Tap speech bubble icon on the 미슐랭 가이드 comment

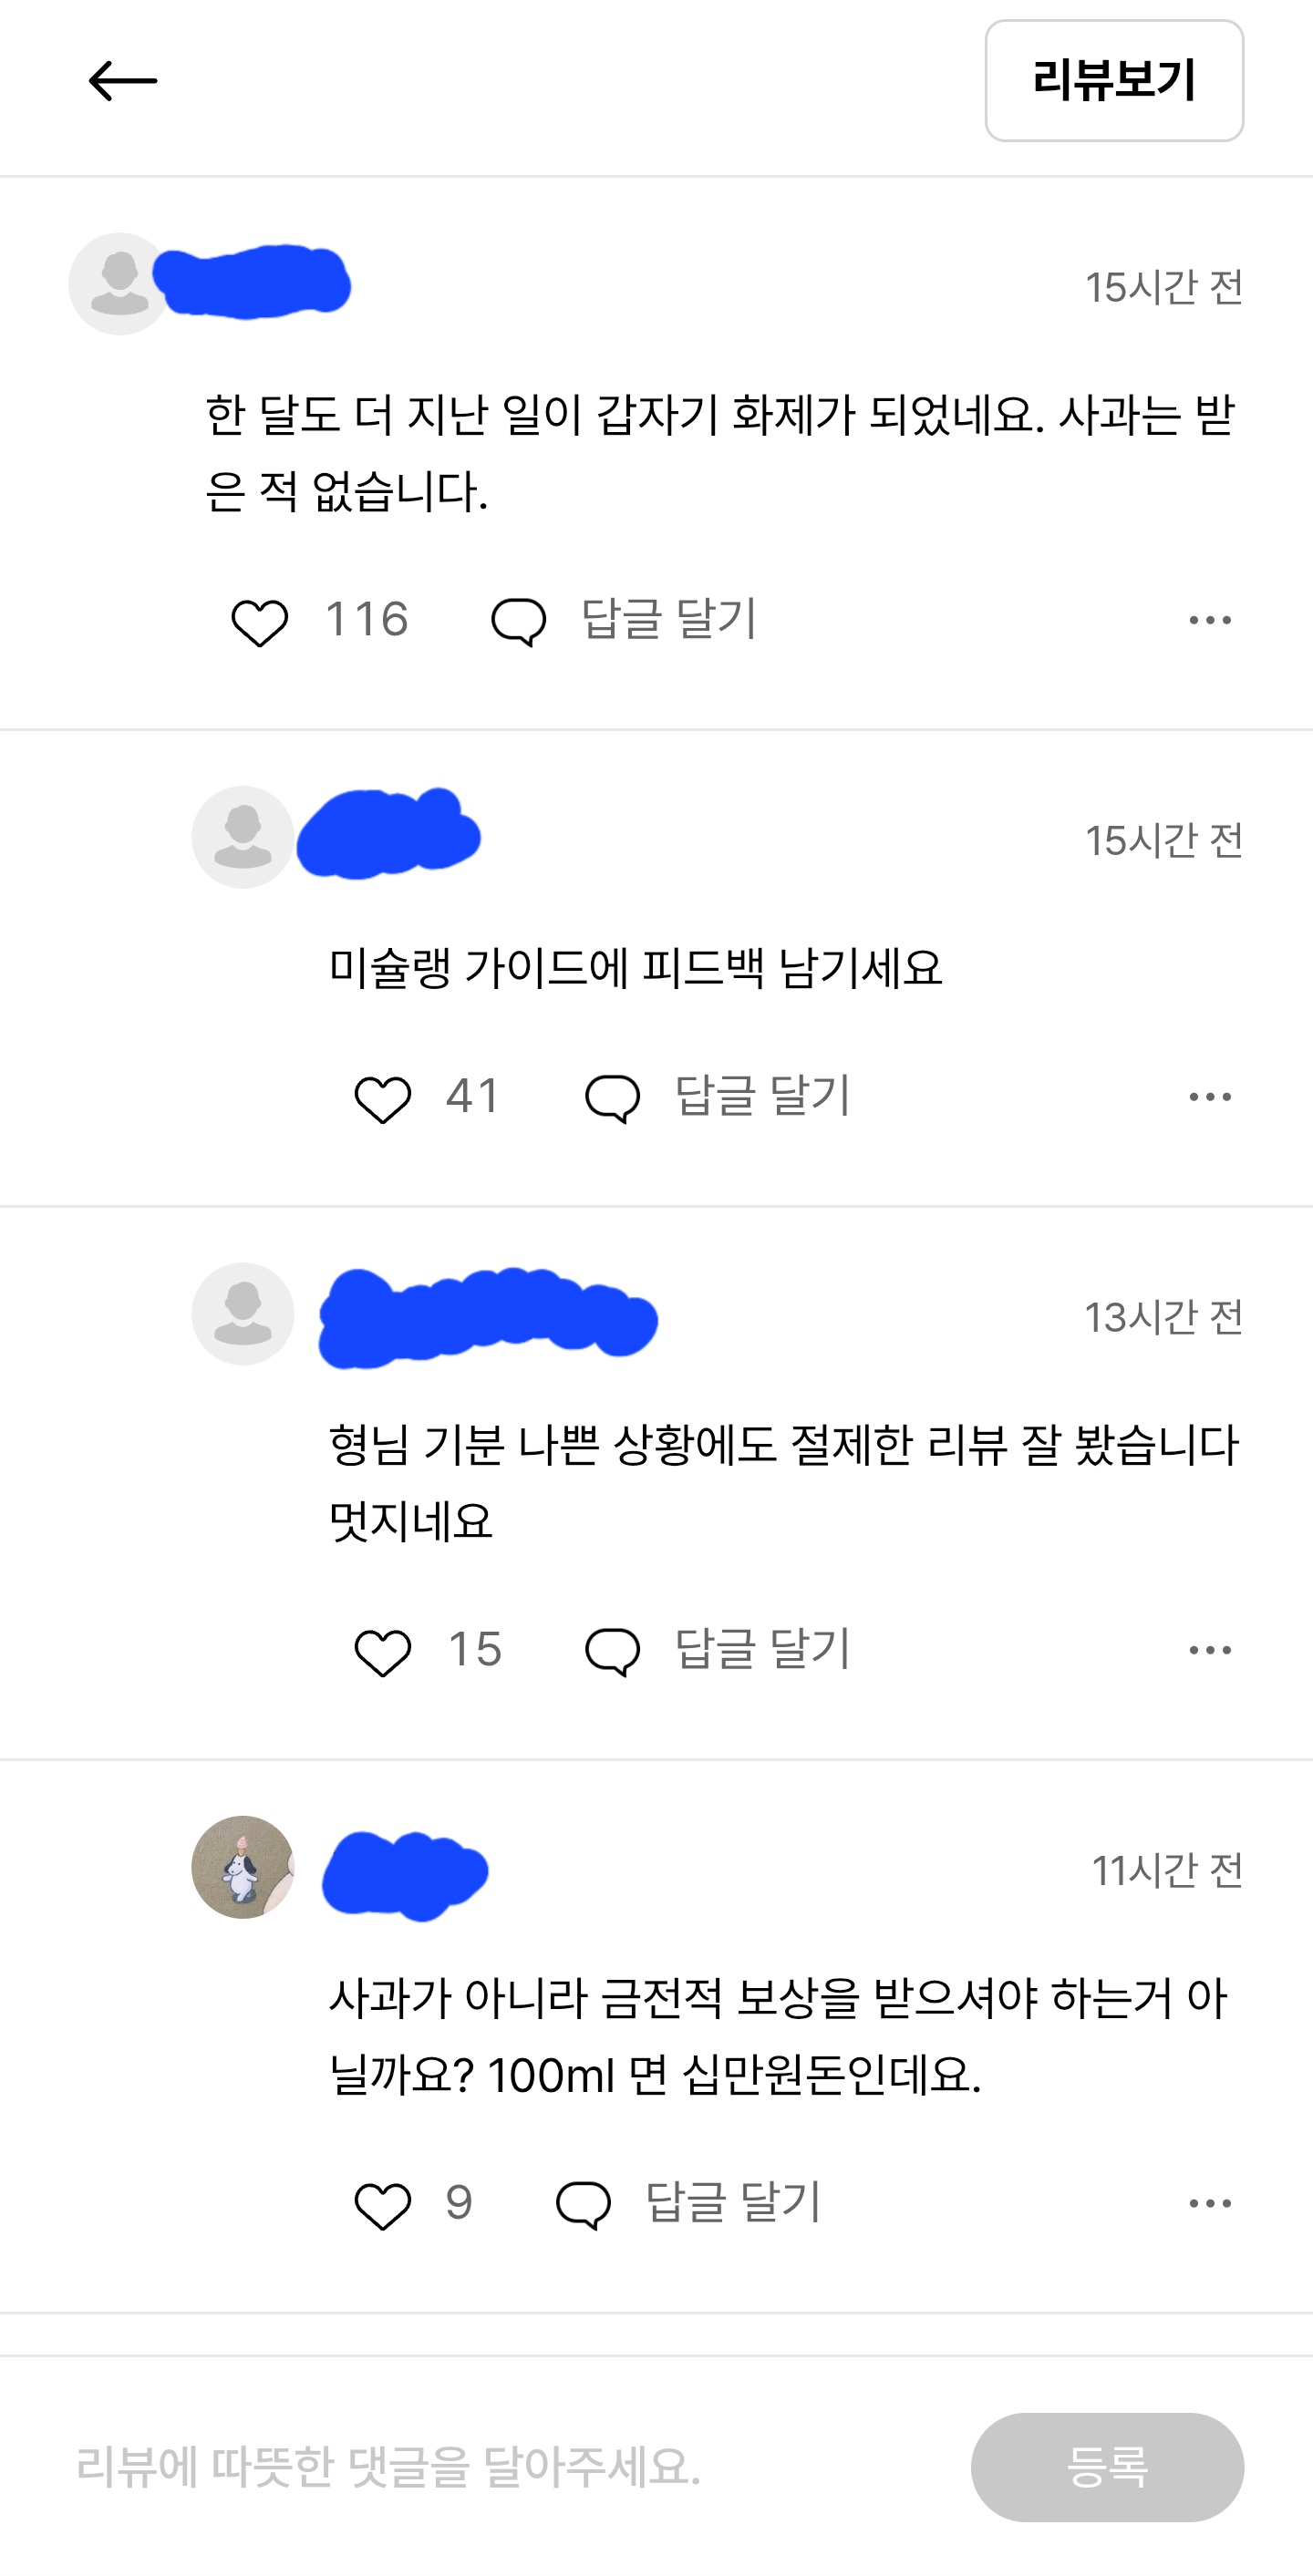pyautogui.click(x=612, y=1099)
